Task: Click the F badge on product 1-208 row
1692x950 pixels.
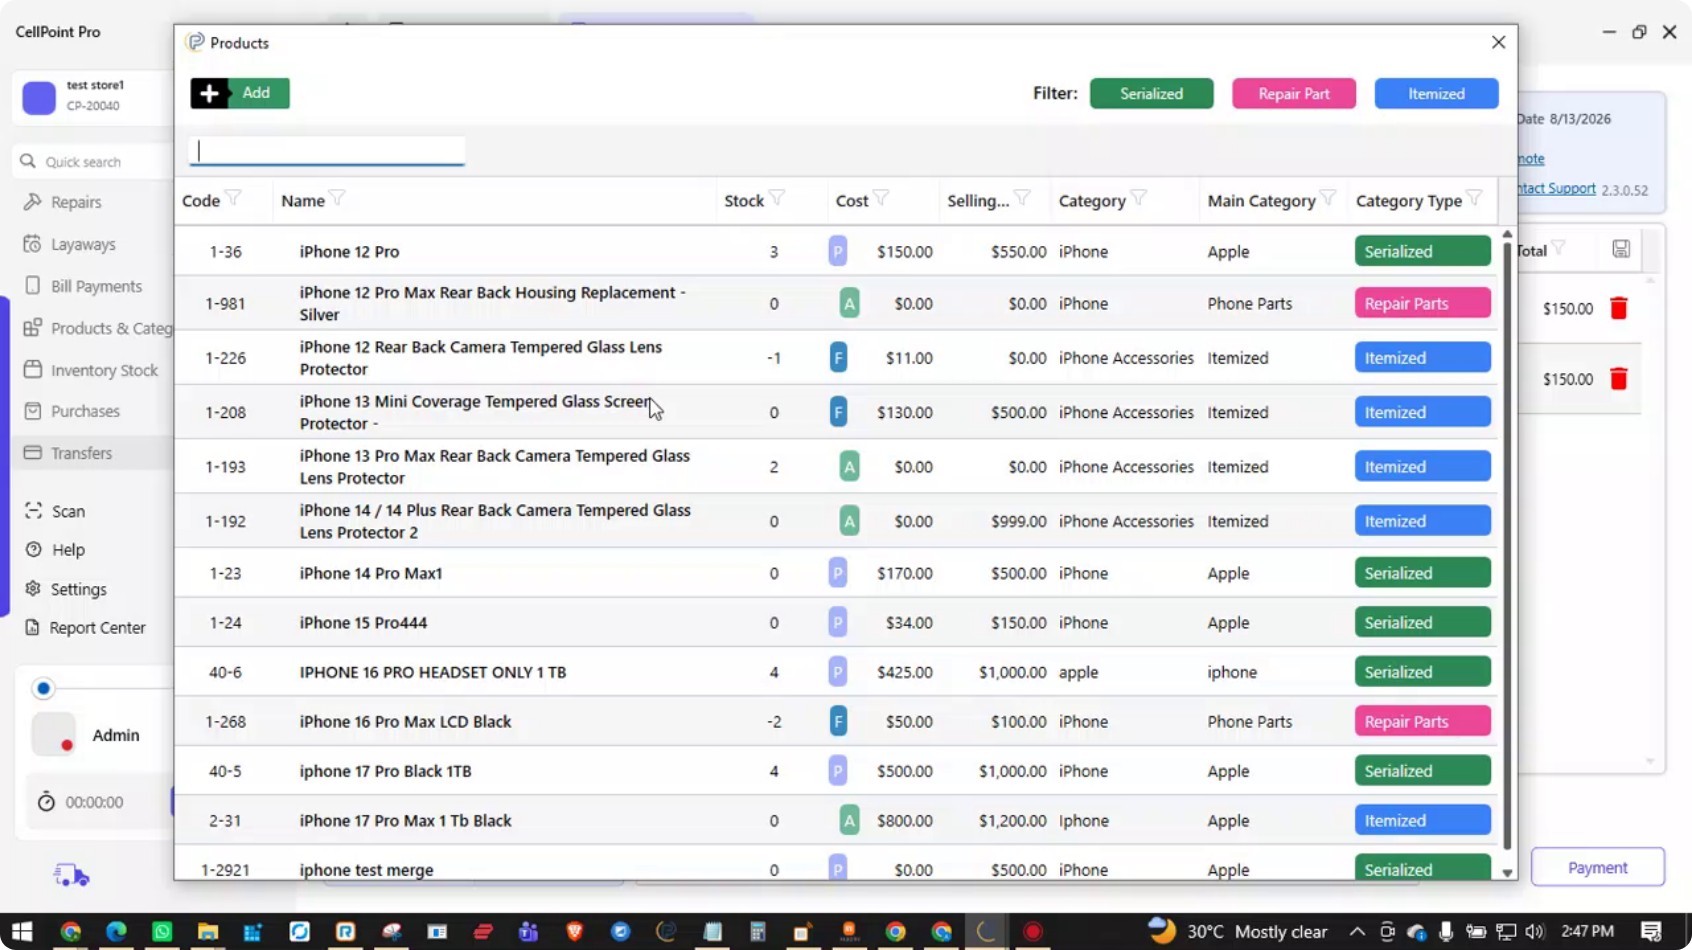Action: (x=838, y=412)
